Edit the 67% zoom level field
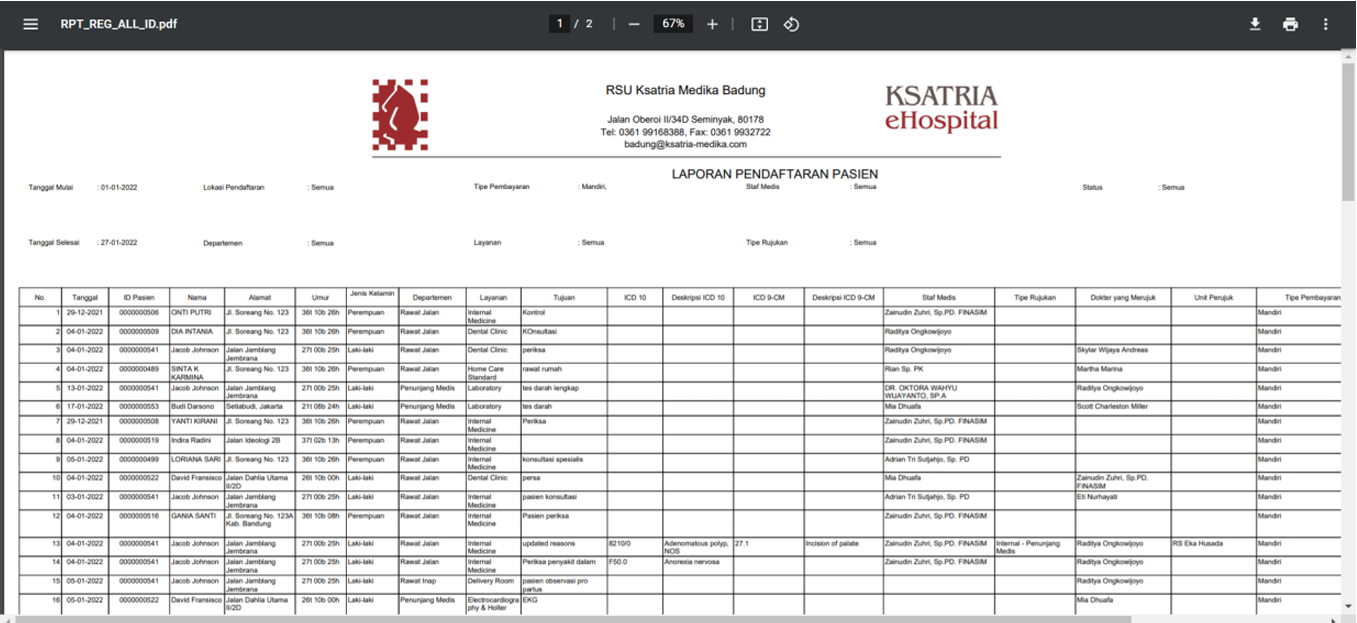Image resolution: width=1357 pixels, height=623 pixels. (673, 24)
